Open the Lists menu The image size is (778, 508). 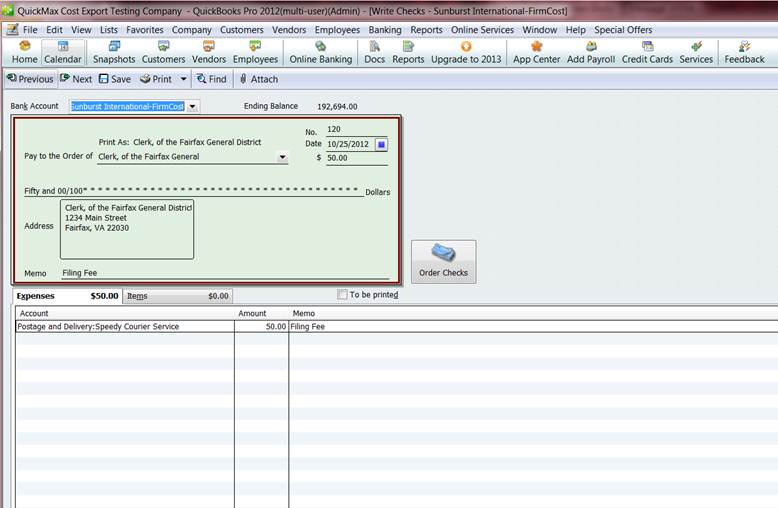[x=109, y=30]
